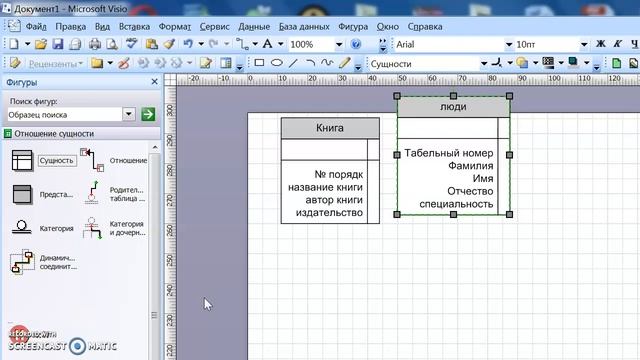The width and height of the screenshot is (640, 360).
Task: Open the search shapes sample dropdown
Action: (129, 114)
